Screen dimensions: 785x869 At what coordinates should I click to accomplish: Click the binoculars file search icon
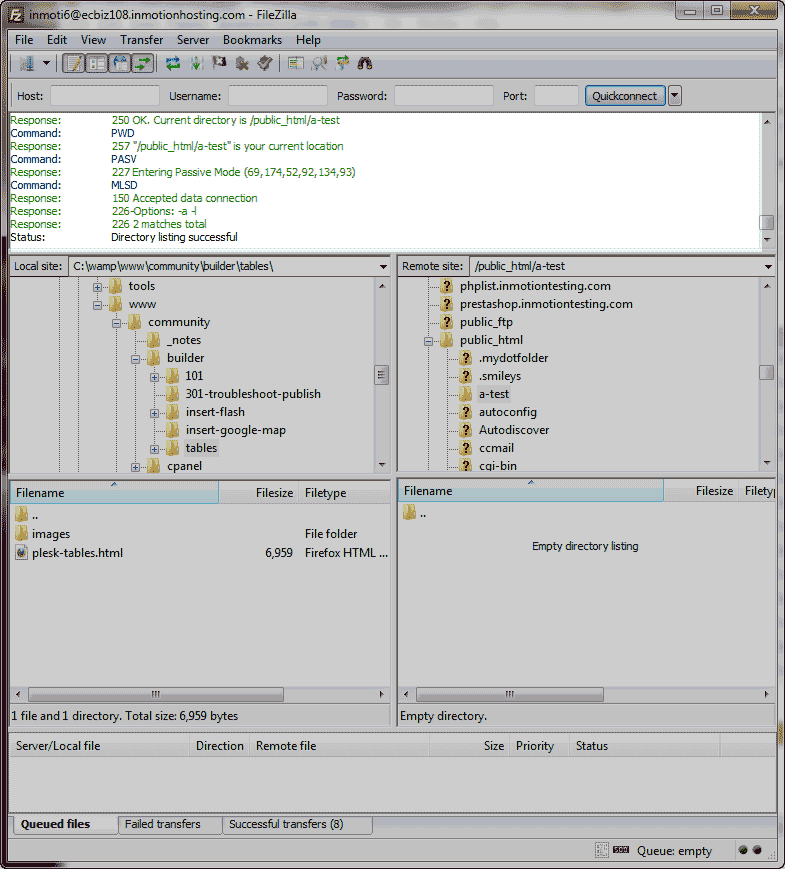365,64
